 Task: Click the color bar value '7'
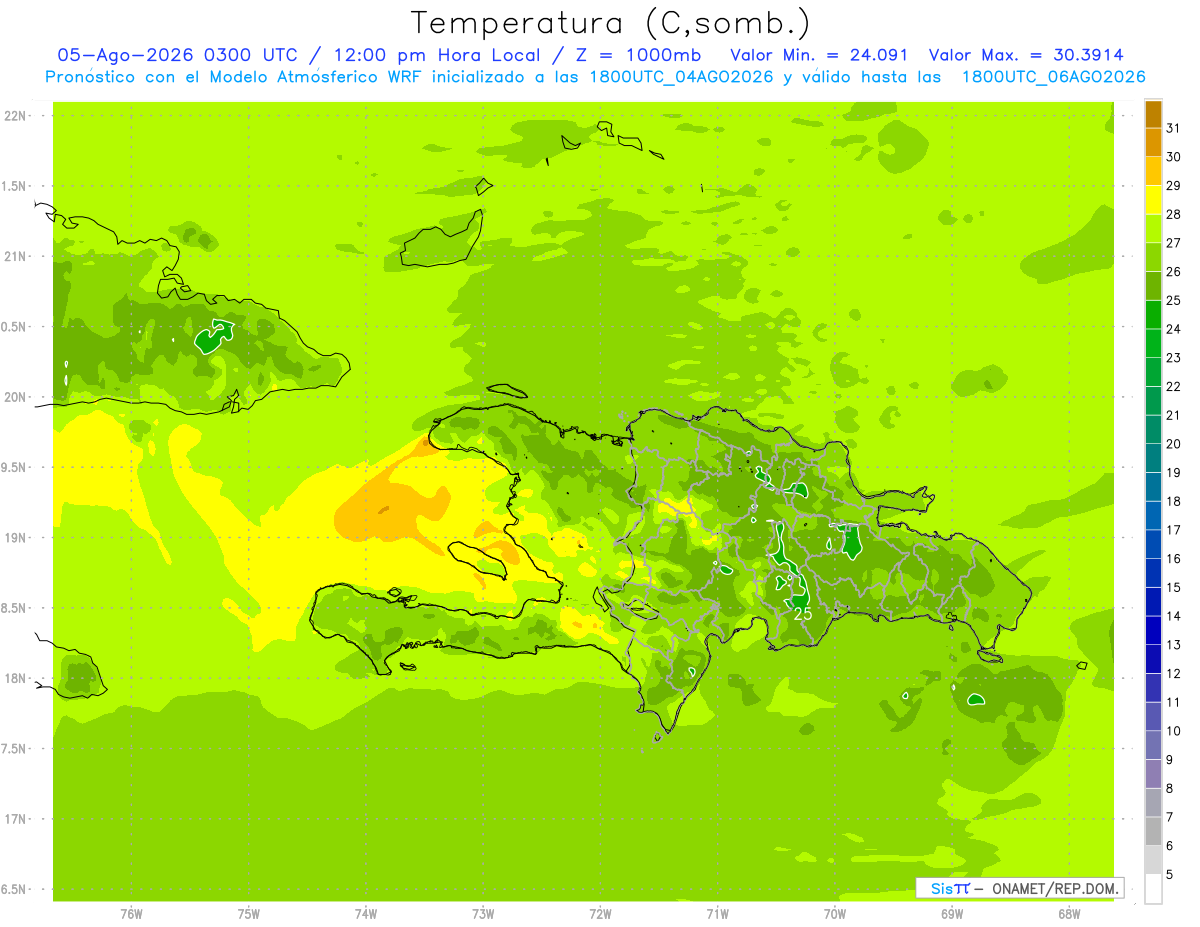click(x=1170, y=817)
